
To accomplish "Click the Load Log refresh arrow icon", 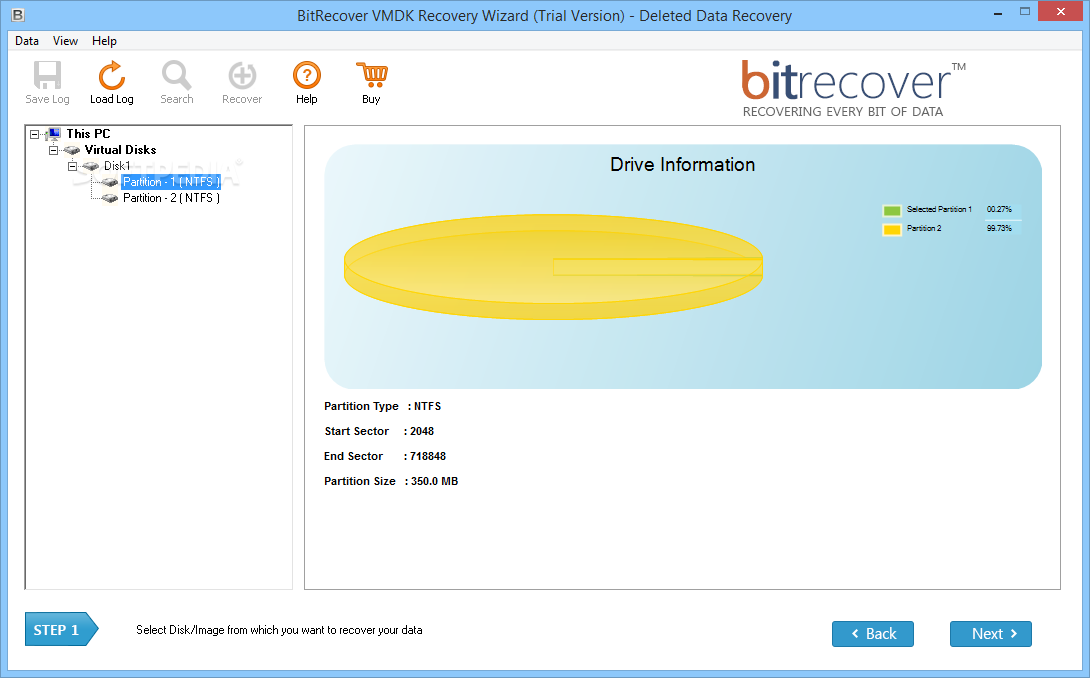I will tap(111, 75).
